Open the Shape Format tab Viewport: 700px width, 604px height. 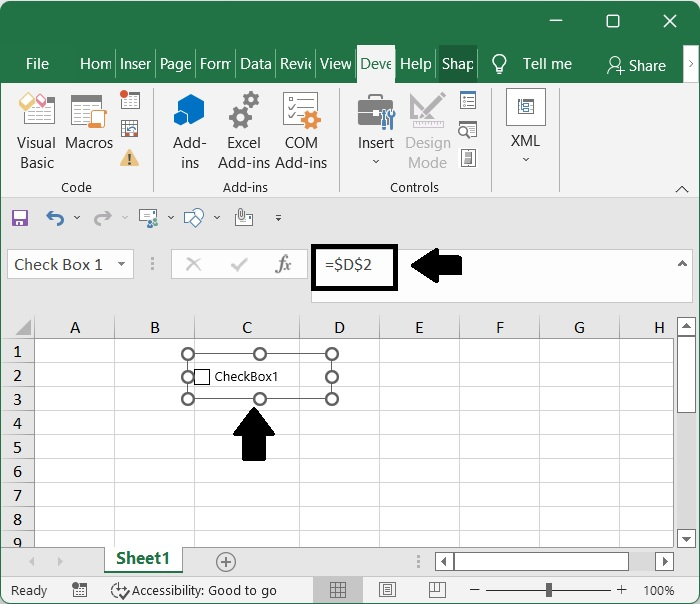[458, 64]
